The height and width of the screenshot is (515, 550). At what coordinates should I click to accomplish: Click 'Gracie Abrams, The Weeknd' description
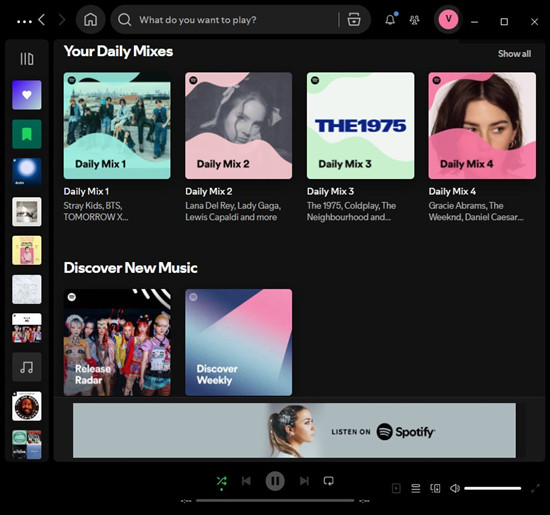(x=476, y=211)
